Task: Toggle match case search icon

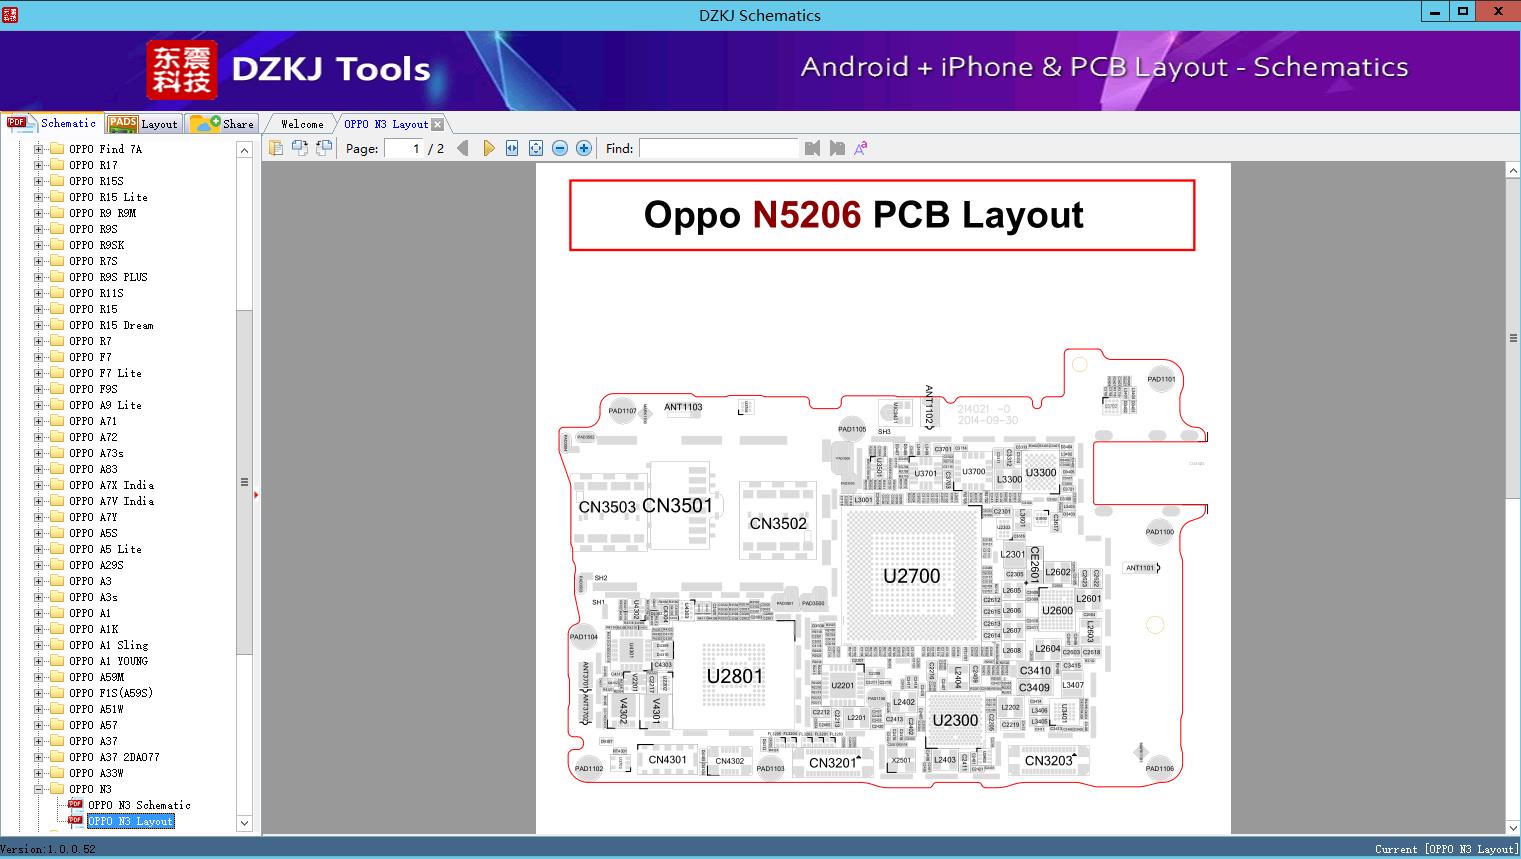Action: click(861, 148)
